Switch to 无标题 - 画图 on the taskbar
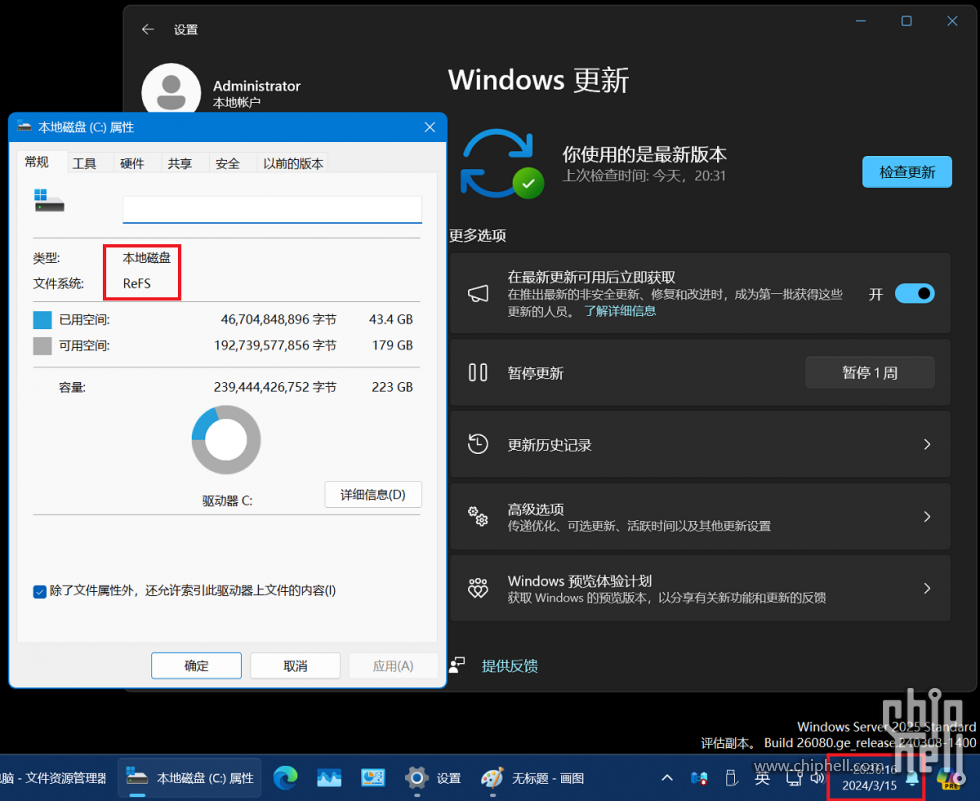Screen dimensions: 980x801 click(532, 778)
